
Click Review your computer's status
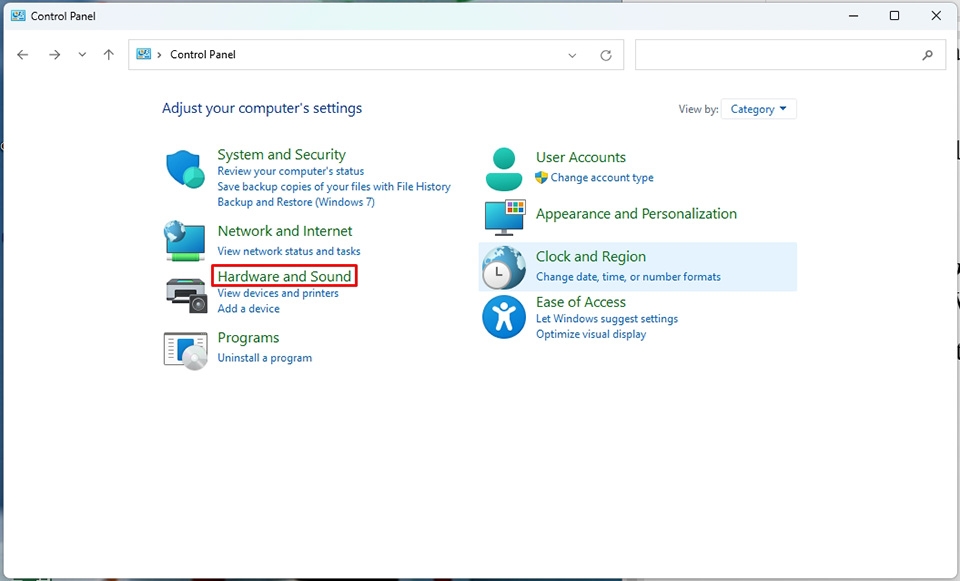tap(291, 171)
